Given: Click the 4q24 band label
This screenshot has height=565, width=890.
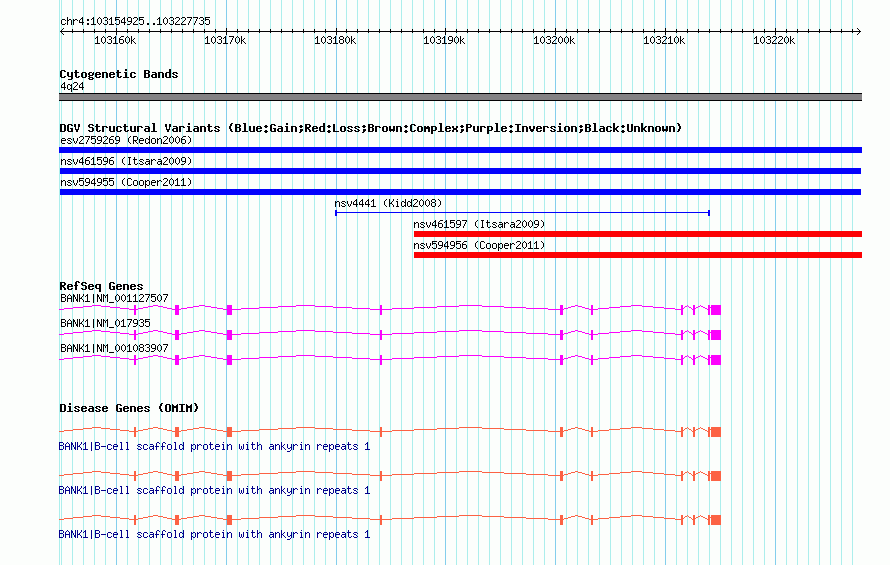Looking at the screenshot, I should (x=72, y=86).
